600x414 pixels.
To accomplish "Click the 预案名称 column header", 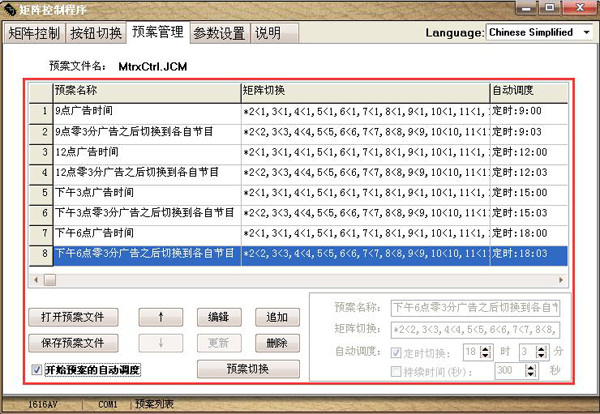I will point(147,92).
